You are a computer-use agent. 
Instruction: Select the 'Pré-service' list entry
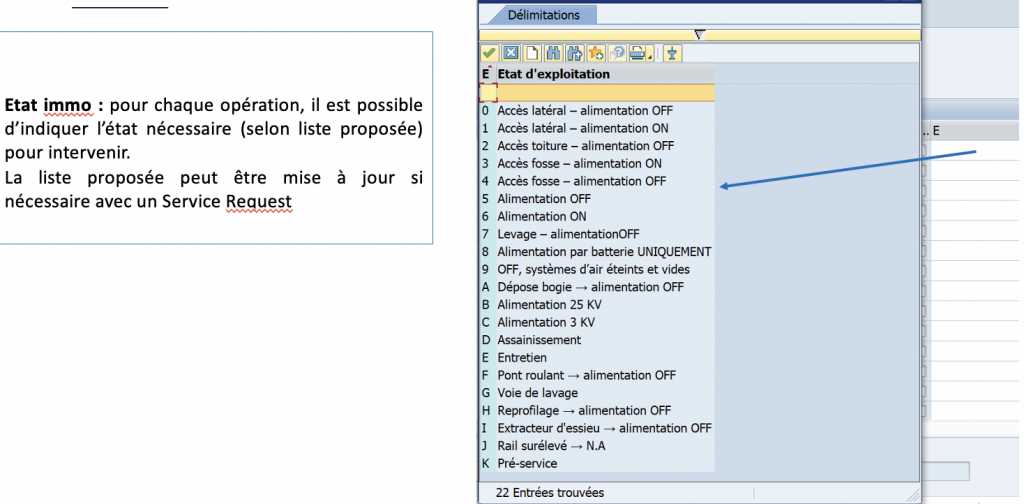point(527,464)
